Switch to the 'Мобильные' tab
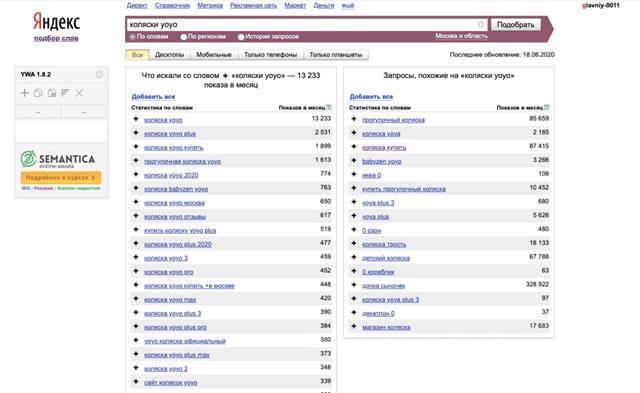This screenshot has height=393, width=640. (214, 55)
